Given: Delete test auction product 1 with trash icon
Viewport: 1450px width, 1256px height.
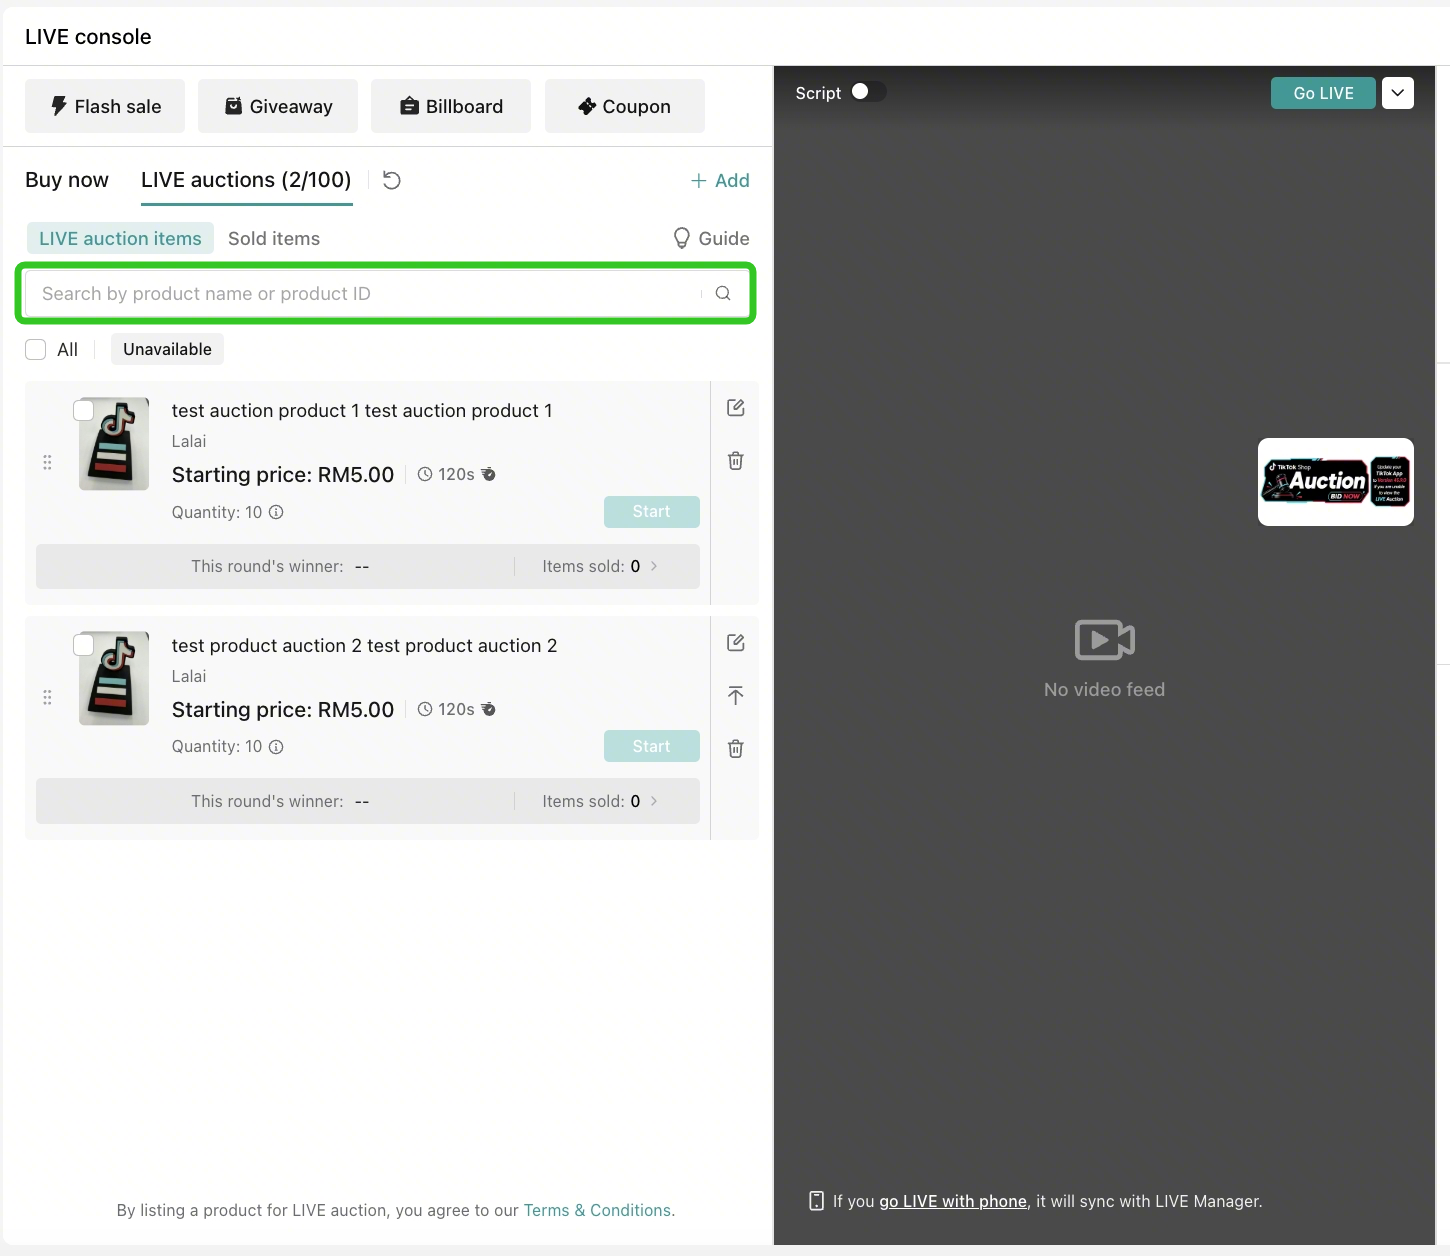Looking at the screenshot, I should click(736, 461).
